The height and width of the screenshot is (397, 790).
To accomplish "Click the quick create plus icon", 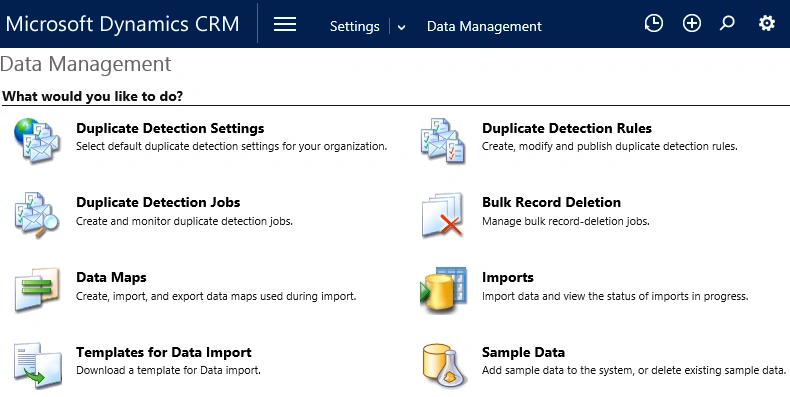I will [x=691, y=23].
